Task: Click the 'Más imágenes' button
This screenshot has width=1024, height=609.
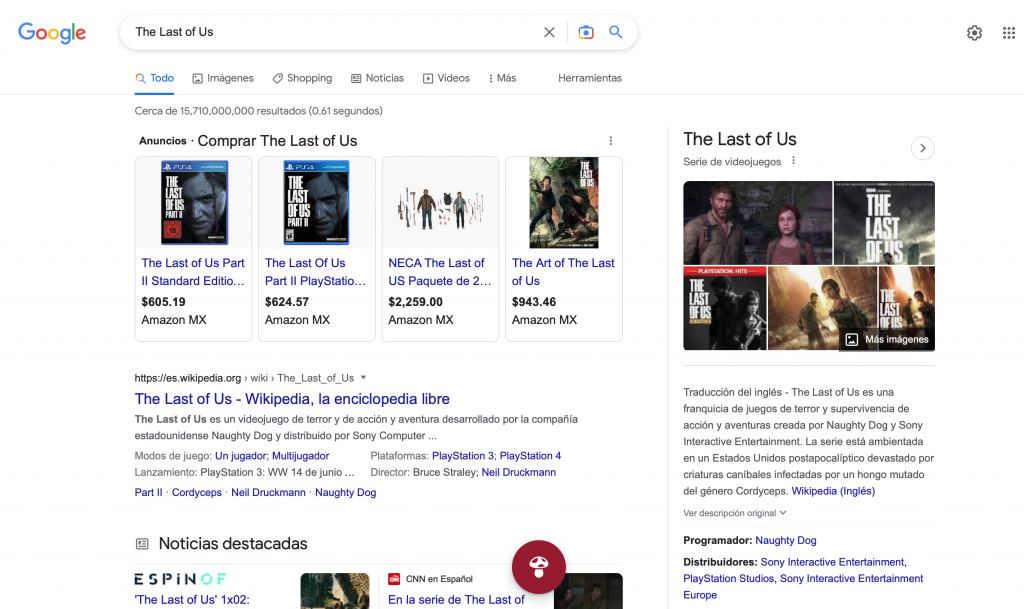Action: click(x=887, y=339)
